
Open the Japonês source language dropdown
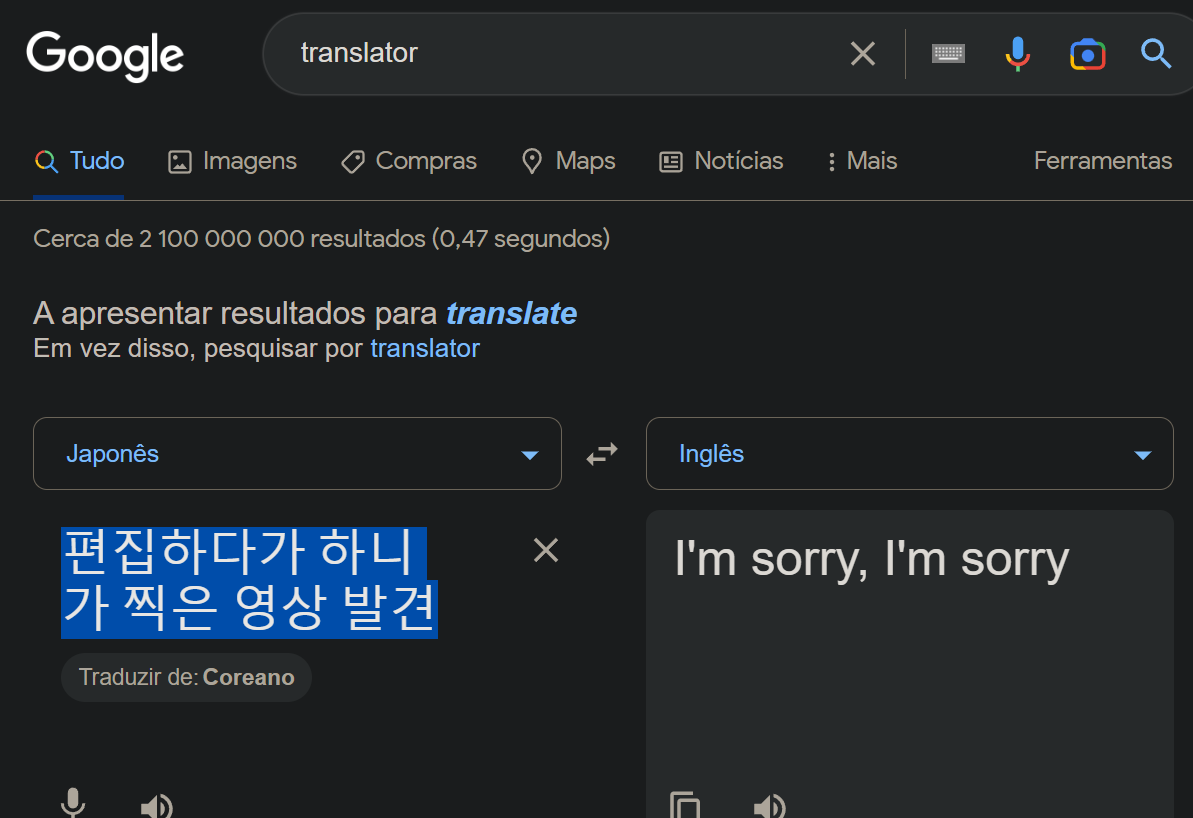(297, 453)
